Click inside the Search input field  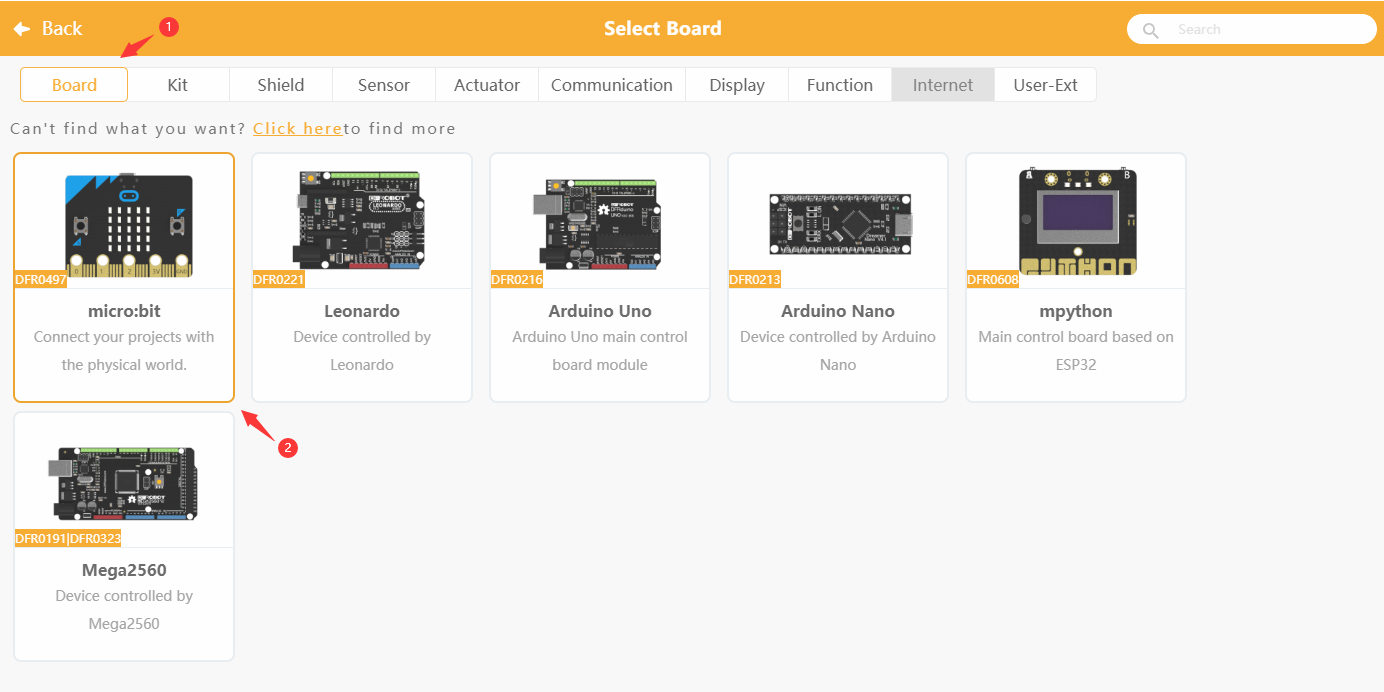pyautogui.click(x=1252, y=29)
